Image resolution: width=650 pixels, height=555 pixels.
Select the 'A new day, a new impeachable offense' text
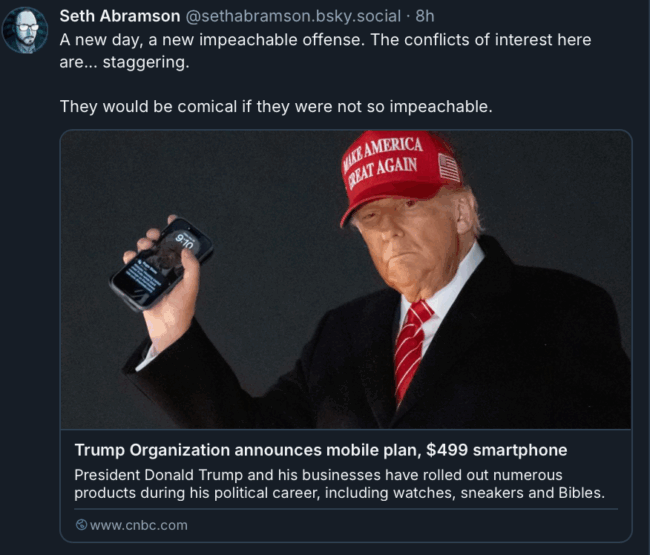212,40
